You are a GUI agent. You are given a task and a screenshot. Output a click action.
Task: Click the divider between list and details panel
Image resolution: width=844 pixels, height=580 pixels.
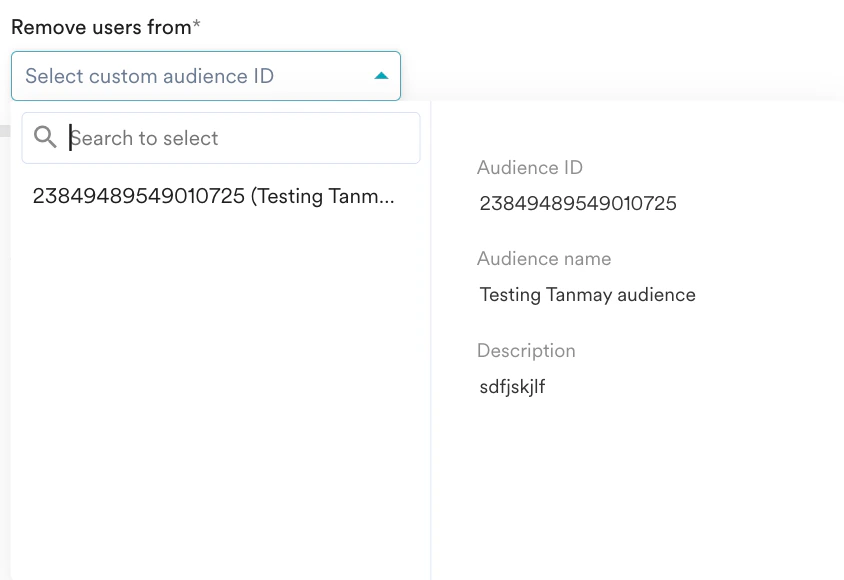(x=431, y=400)
